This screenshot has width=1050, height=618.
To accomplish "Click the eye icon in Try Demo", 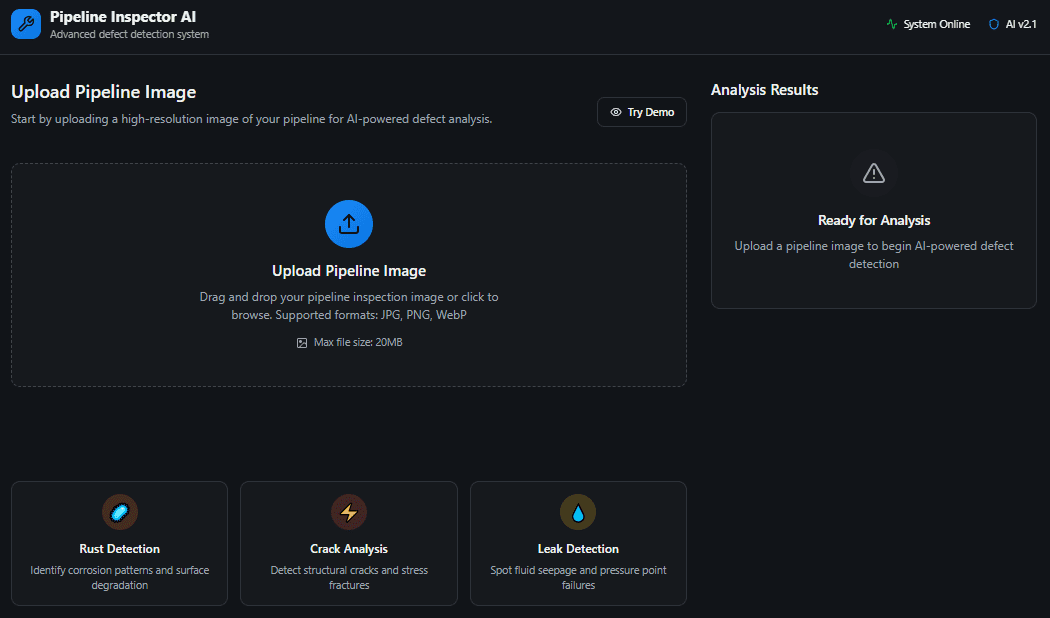I will coord(616,113).
